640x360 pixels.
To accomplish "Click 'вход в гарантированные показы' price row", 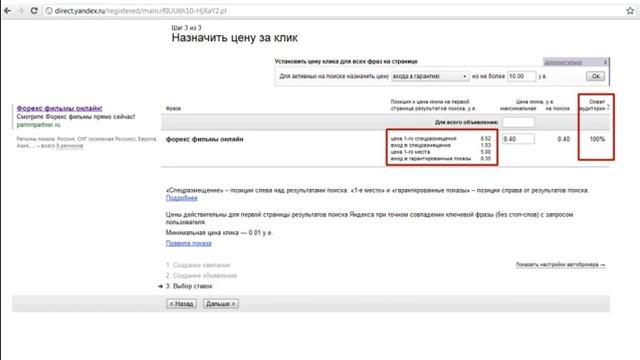I will point(441,158).
